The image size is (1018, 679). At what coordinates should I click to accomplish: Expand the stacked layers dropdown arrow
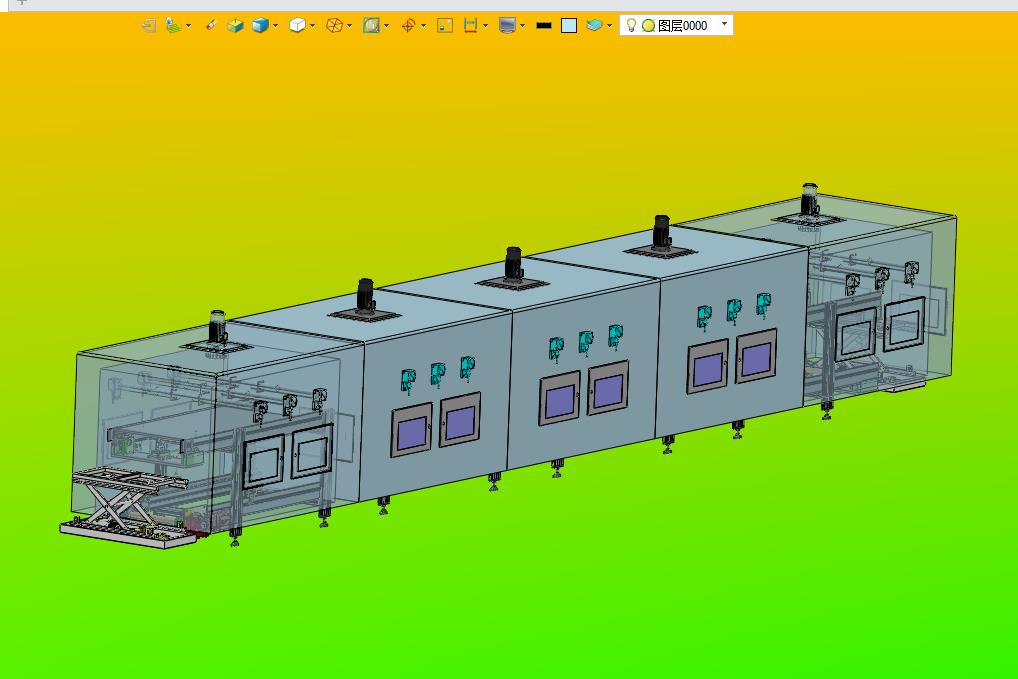click(x=609, y=26)
